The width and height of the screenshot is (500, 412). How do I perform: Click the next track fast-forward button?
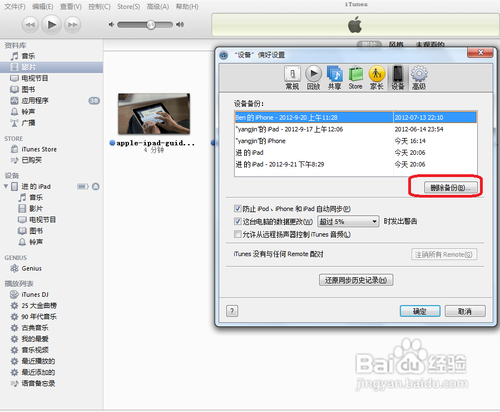click(72, 25)
